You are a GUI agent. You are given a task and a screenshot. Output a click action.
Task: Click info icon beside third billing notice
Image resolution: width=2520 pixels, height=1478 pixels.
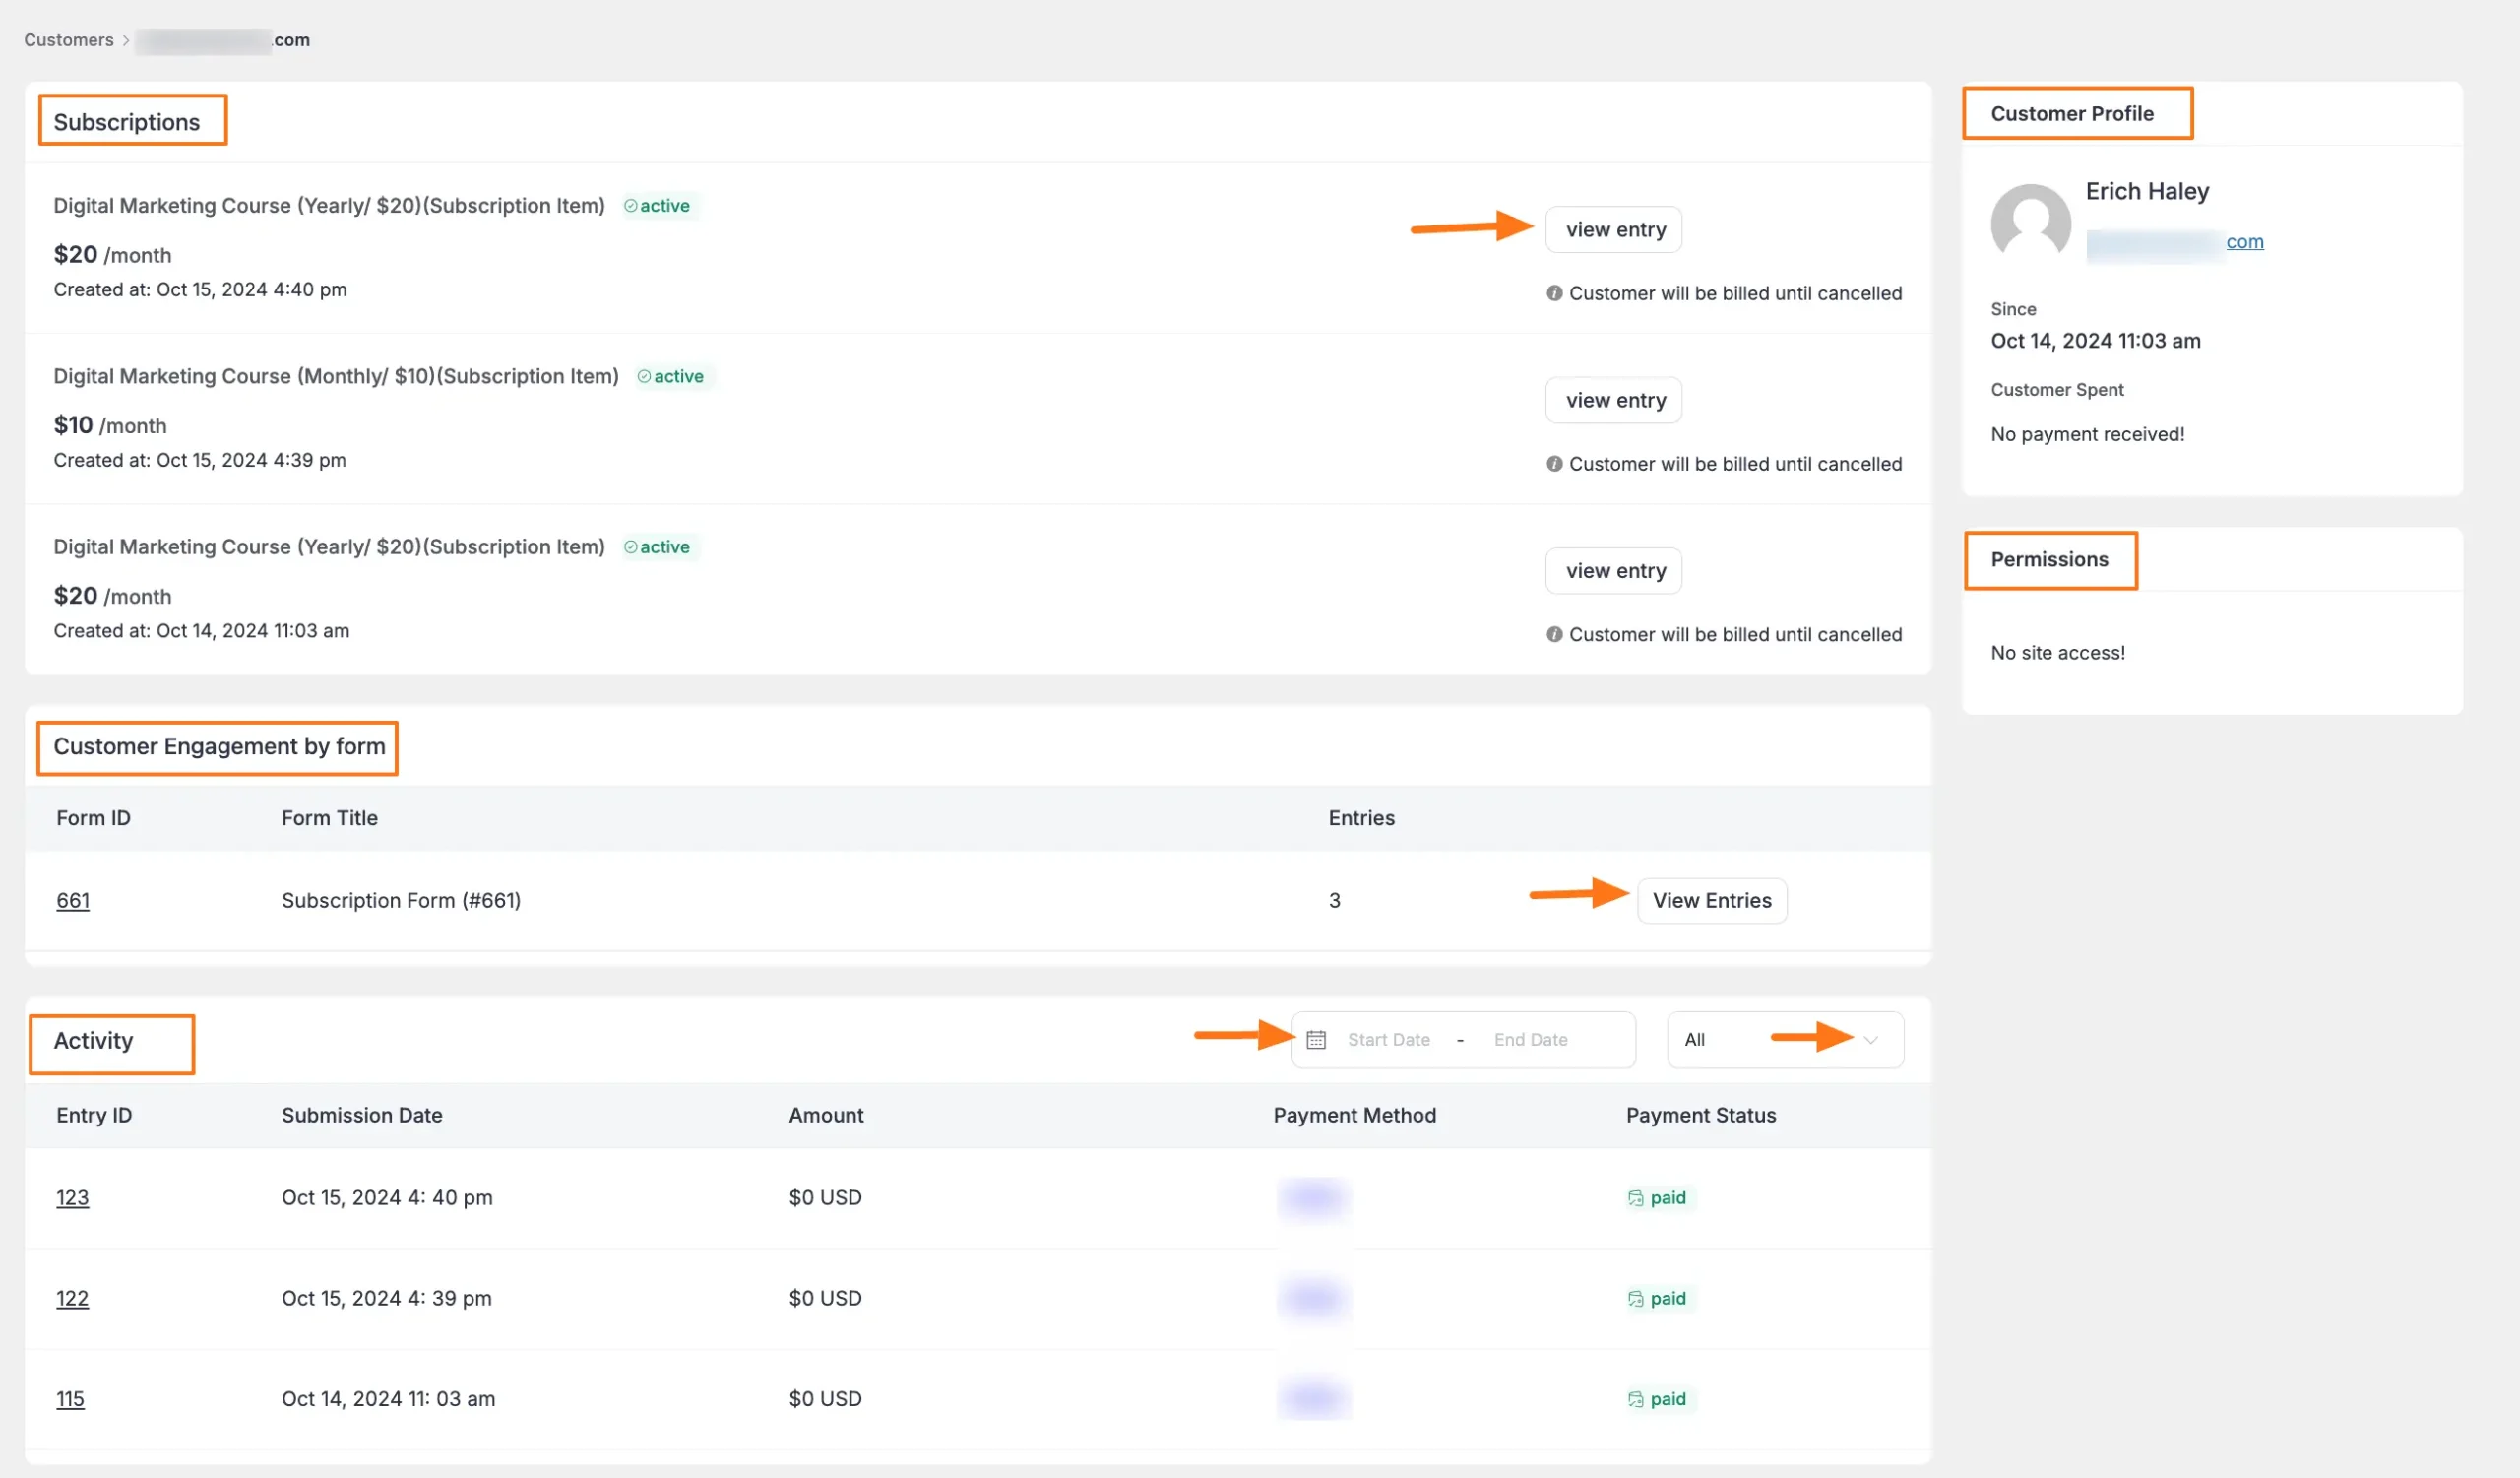1554,634
